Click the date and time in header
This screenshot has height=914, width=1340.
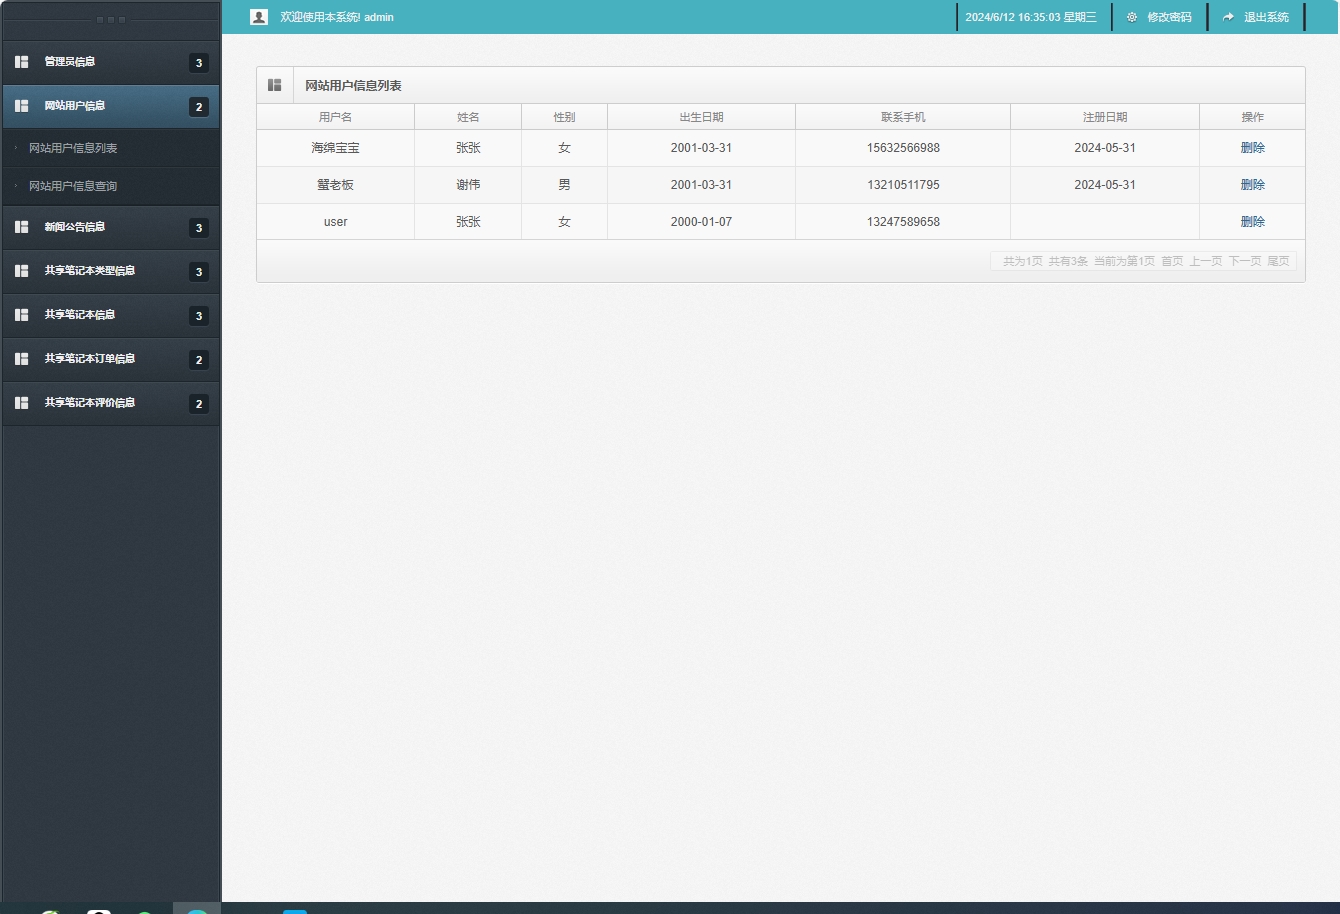1031,17
